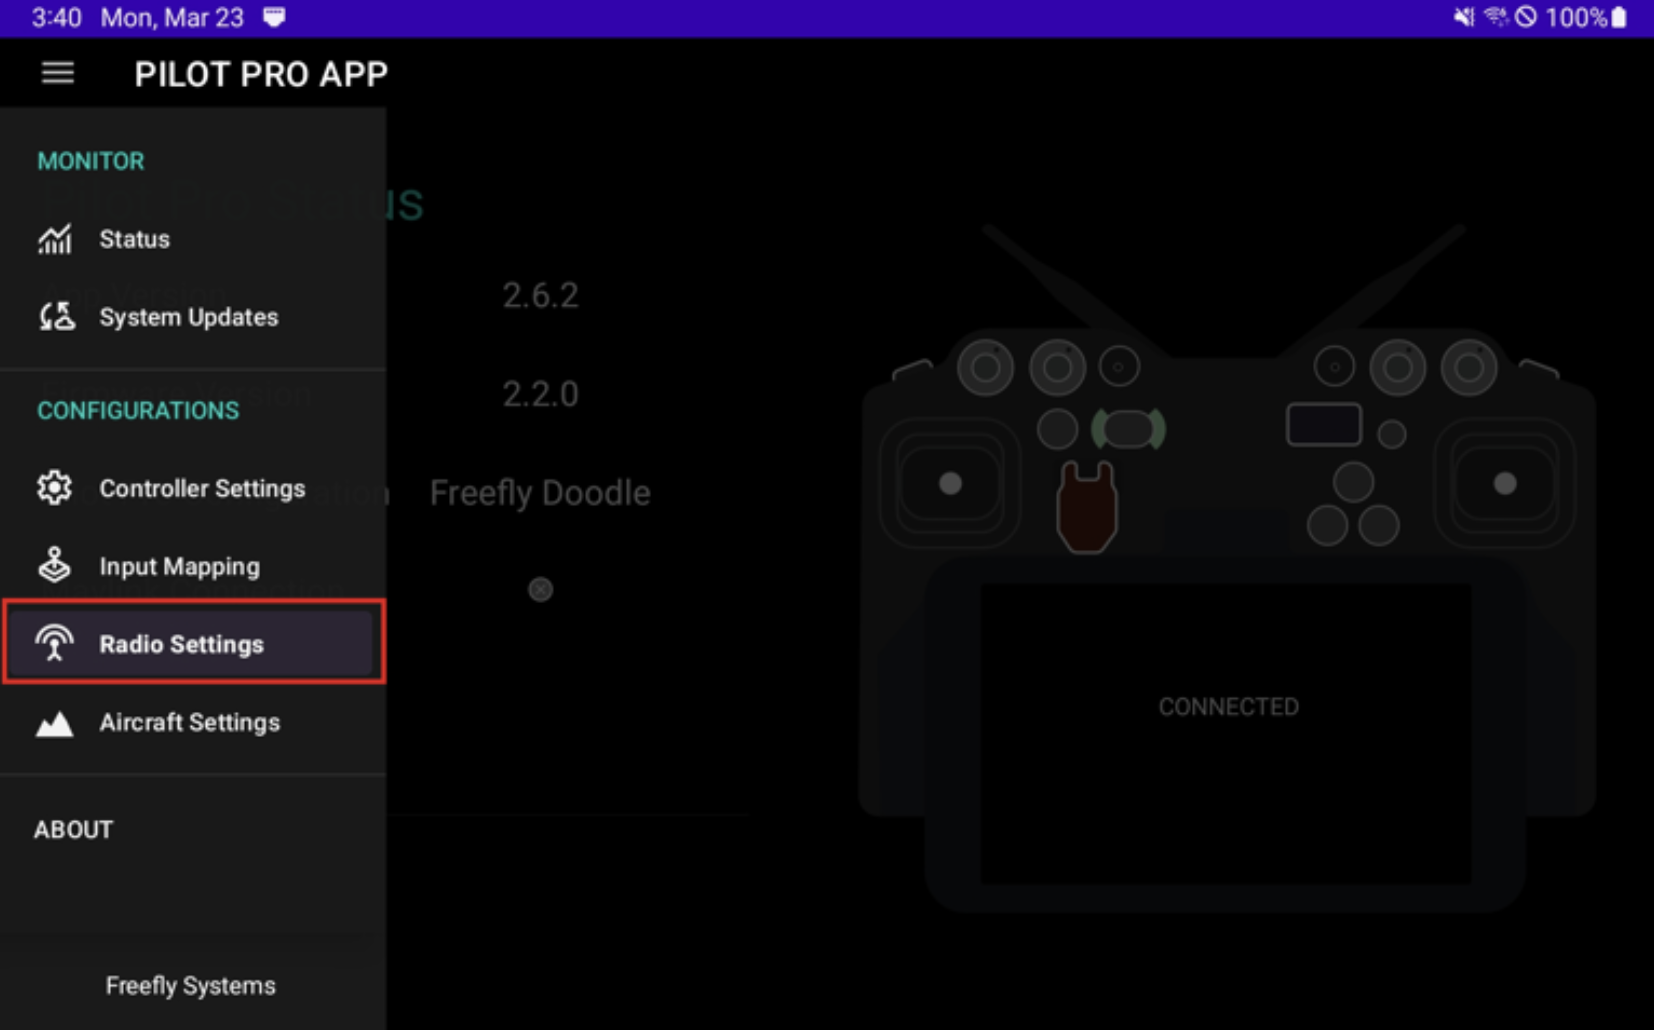Click the notification icon beside the date
Image resolution: width=1654 pixels, height=1030 pixels.
(x=274, y=17)
